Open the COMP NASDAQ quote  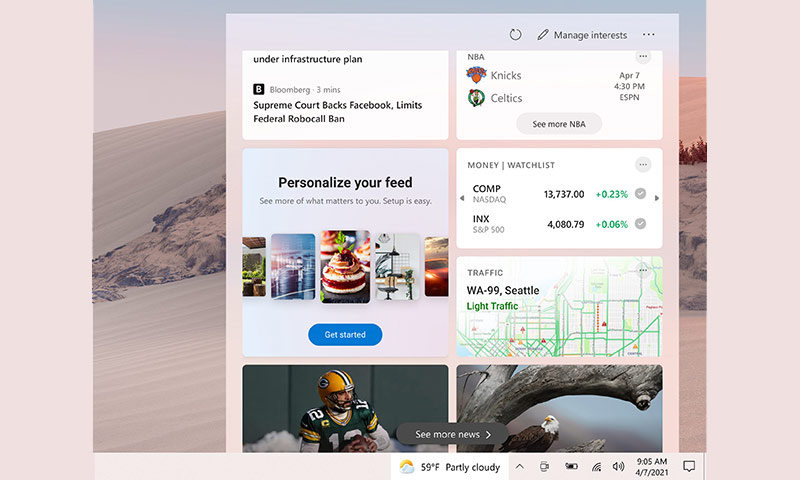(x=550, y=194)
